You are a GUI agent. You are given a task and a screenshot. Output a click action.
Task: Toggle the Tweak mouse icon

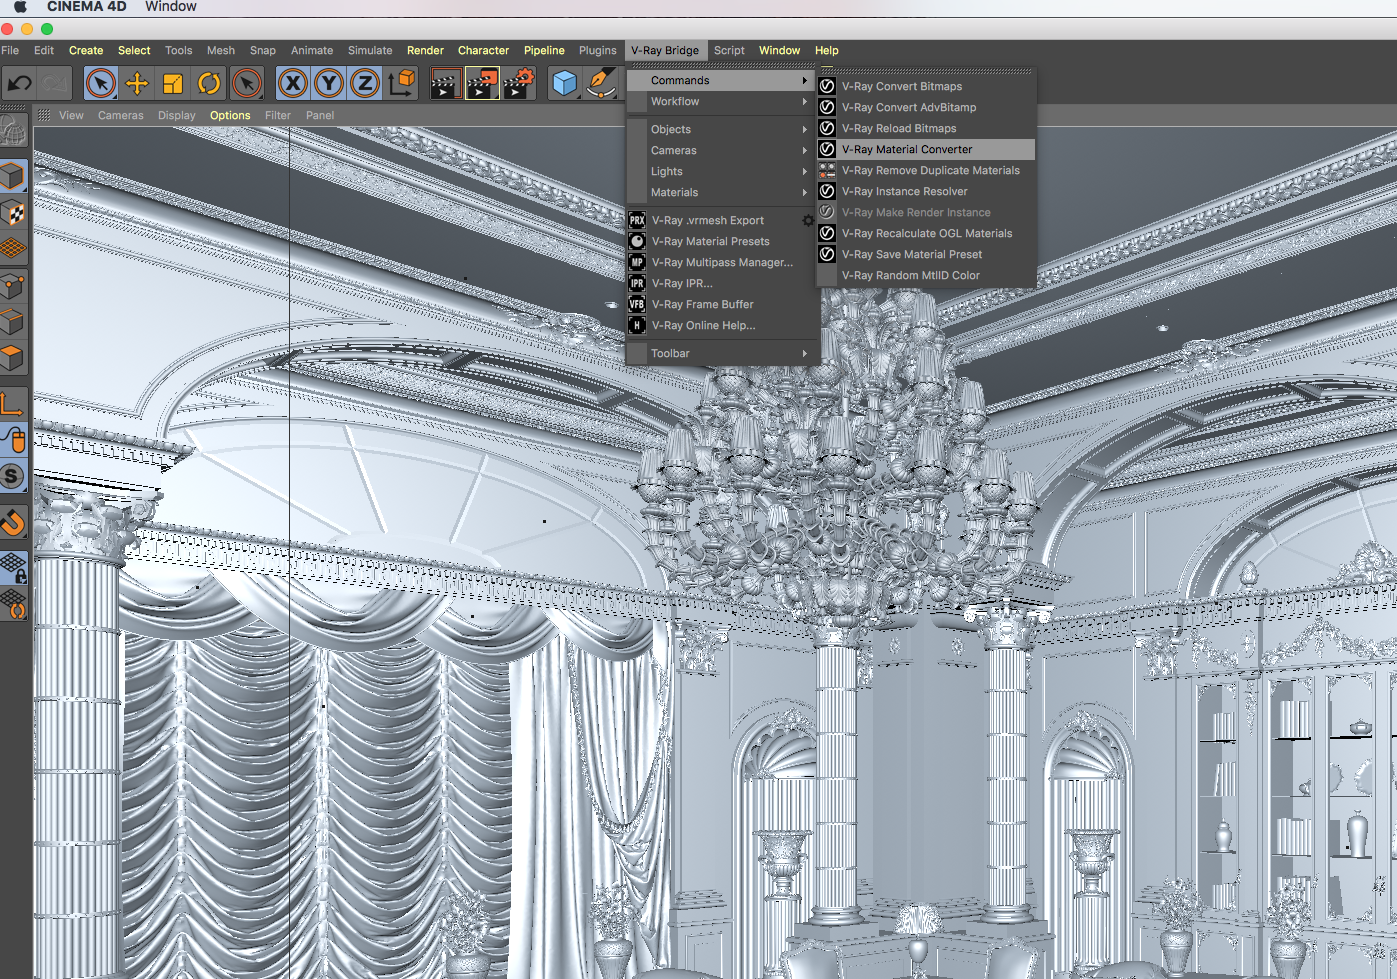[12, 440]
